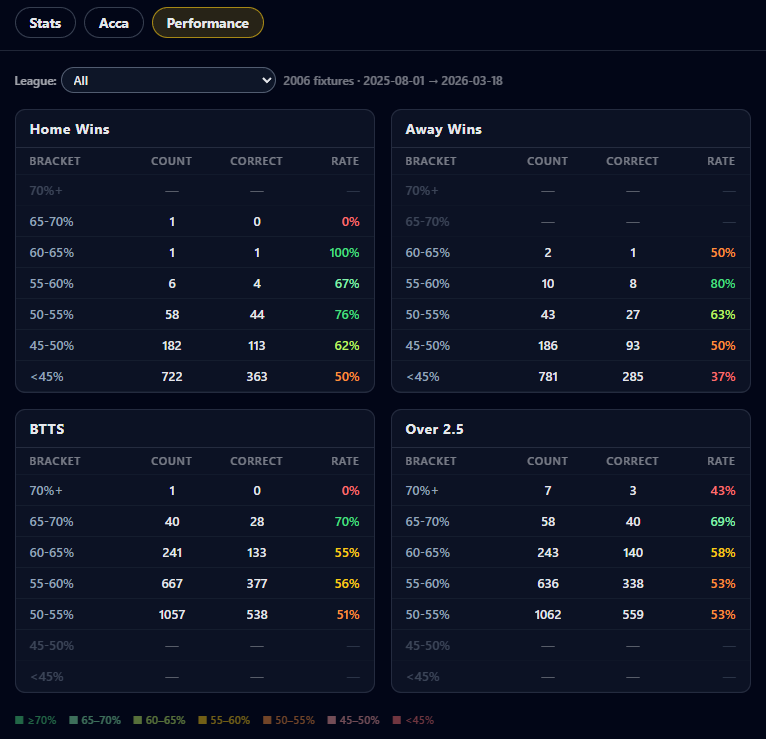
Task: Expand the League dropdown
Action: (x=168, y=80)
